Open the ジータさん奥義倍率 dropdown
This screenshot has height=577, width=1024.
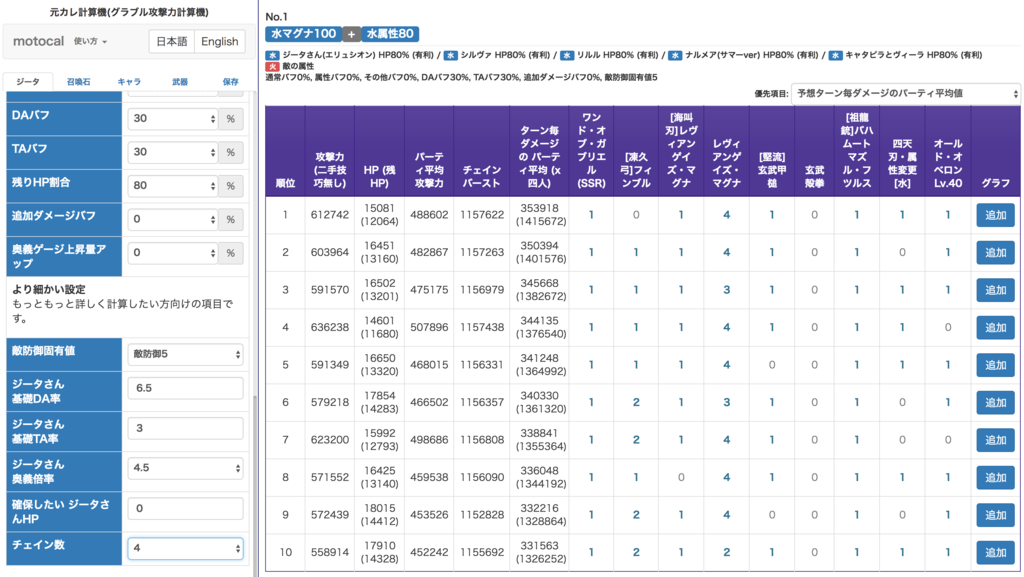pyautogui.click(x=185, y=468)
